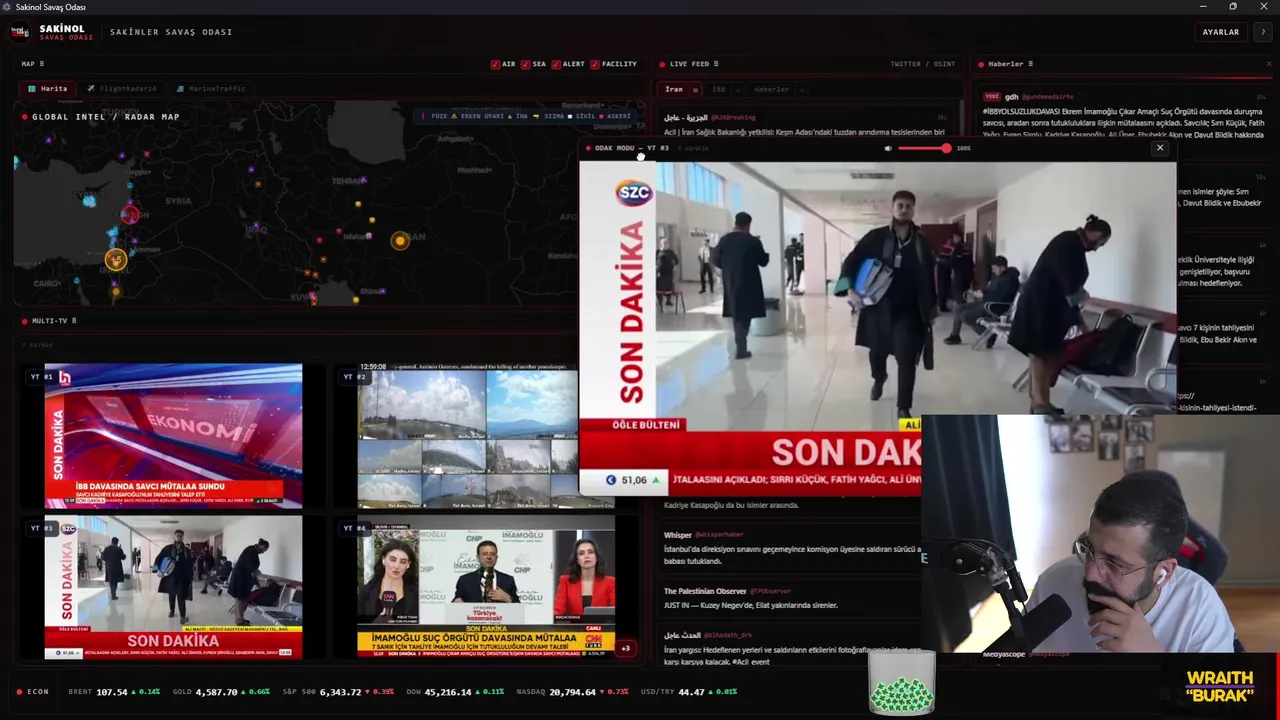This screenshot has height=720, width=1280.
Task: Click the ASKERİ legend entry
Action: click(615, 116)
